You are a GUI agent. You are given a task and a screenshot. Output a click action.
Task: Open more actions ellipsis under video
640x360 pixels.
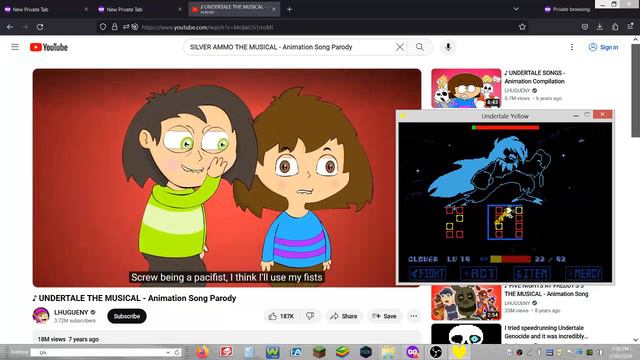[414, 316]
